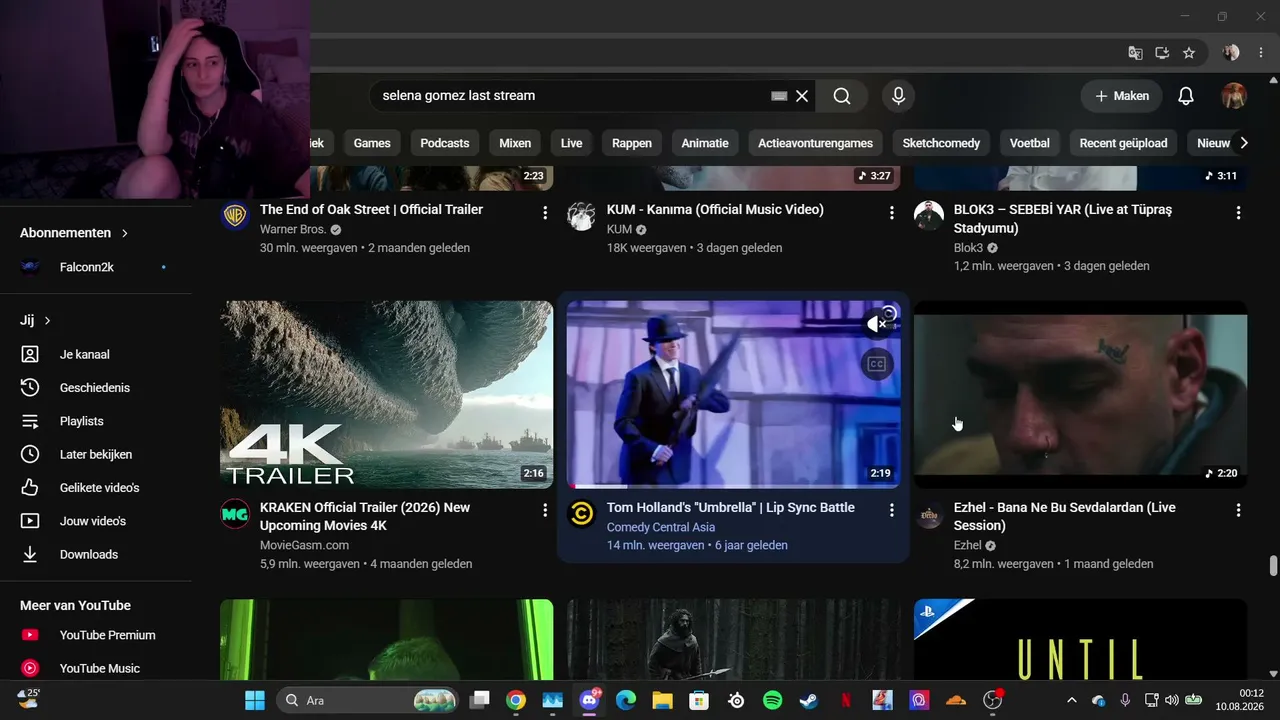The image size is (1280, 720).
Task: Clear the search box with the X icon
Action: click(x=802, y=96)
